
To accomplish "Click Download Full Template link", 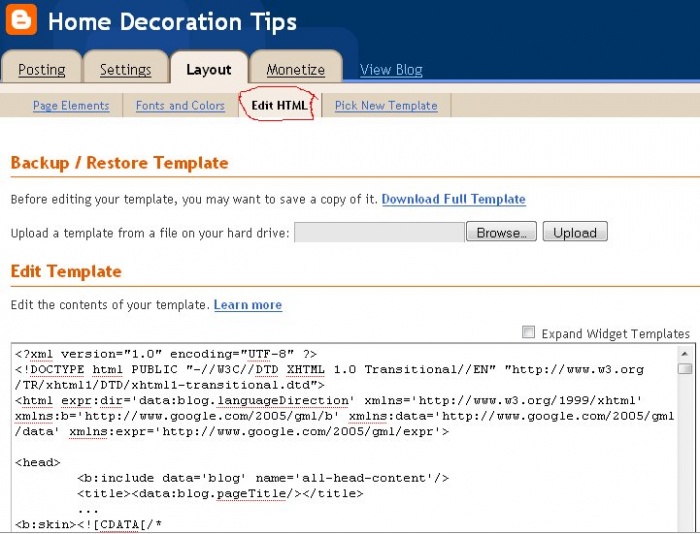I will (x=454, y=199).
